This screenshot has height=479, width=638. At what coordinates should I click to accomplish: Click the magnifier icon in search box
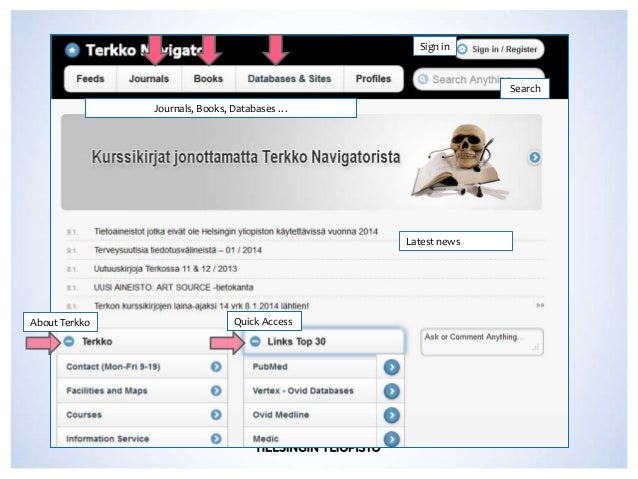pyautogui.click(x=423, y=79)
